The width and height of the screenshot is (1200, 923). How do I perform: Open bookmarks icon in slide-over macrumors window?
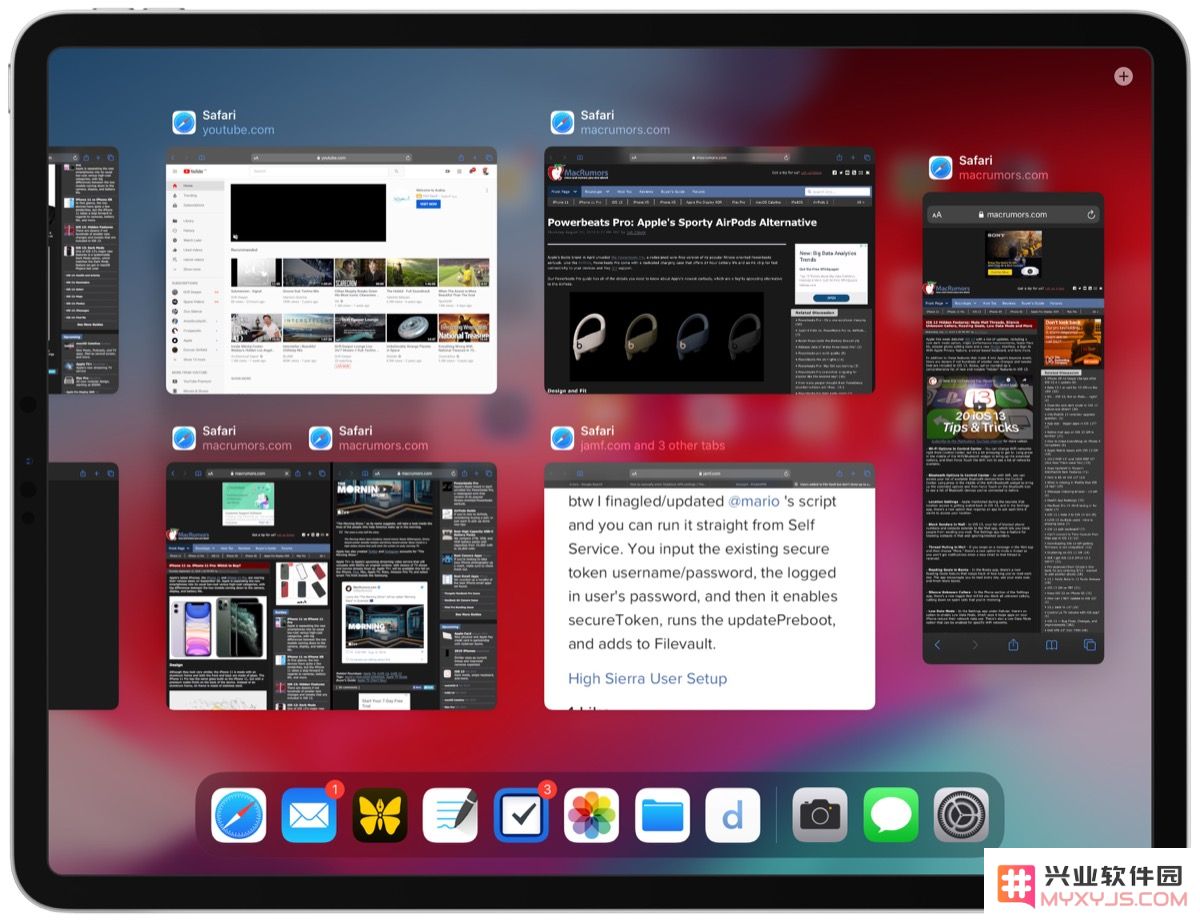coord(1052,645)
